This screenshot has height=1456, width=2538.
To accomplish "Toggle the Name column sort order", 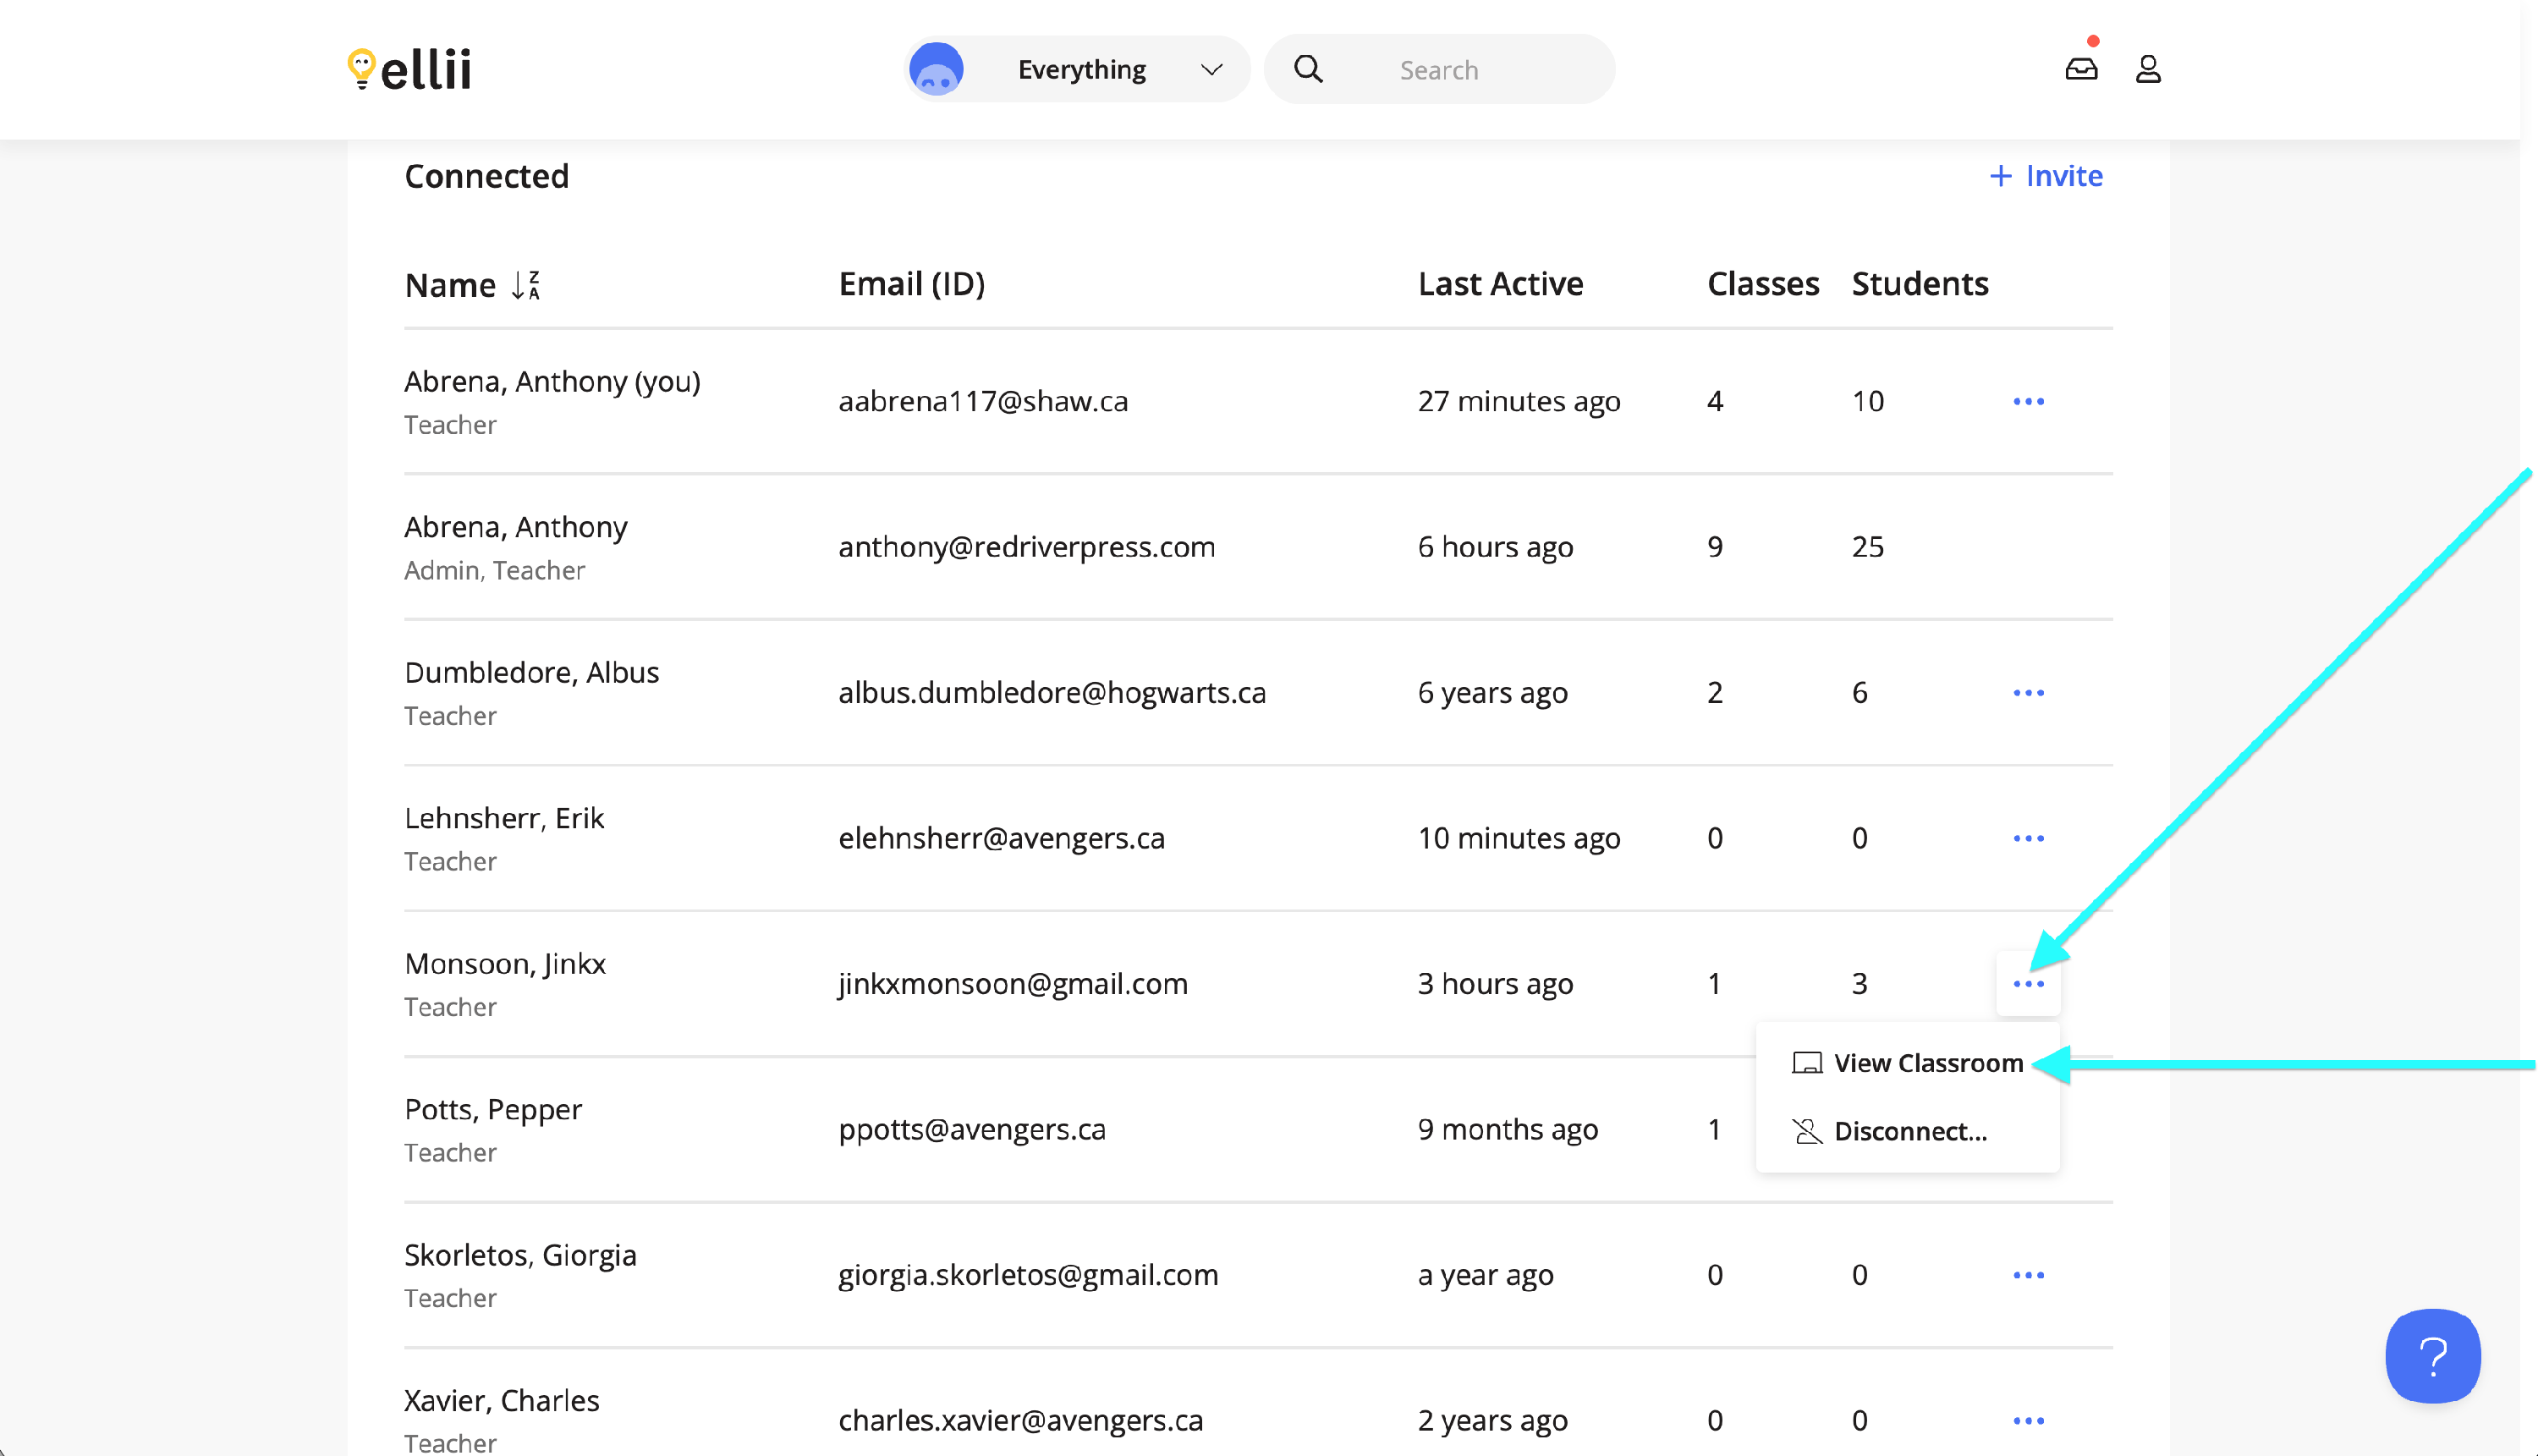I will (x=525, y=285).
